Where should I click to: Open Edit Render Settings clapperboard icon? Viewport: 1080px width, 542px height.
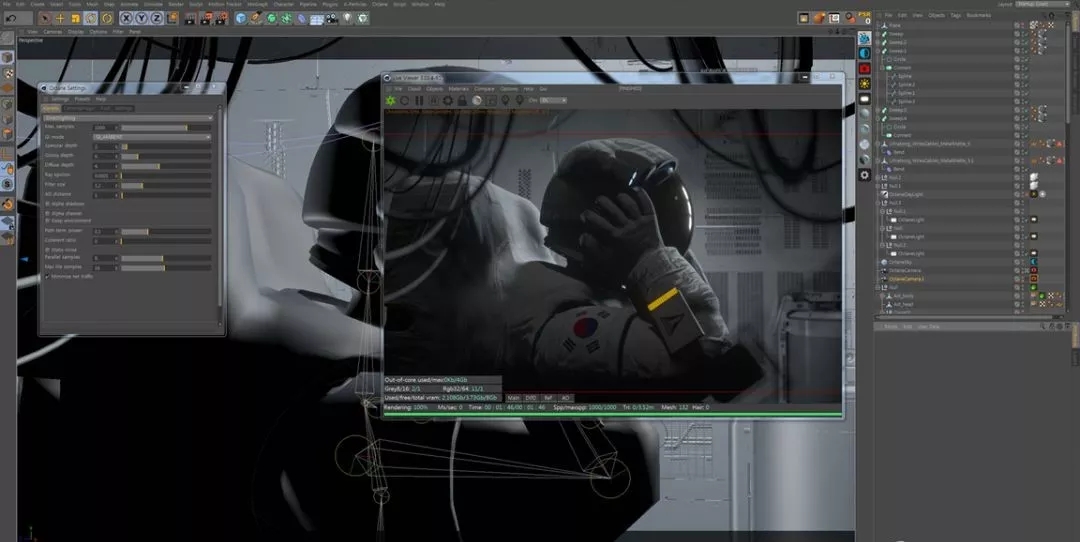pos(222,19)
